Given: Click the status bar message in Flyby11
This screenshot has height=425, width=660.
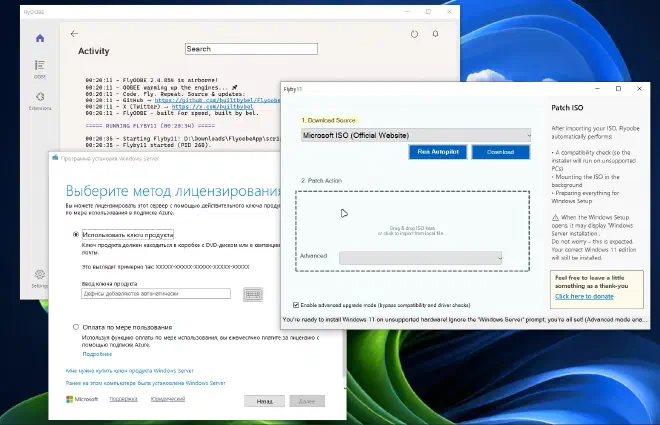Looking at the screenshot, I should [465, 320].
